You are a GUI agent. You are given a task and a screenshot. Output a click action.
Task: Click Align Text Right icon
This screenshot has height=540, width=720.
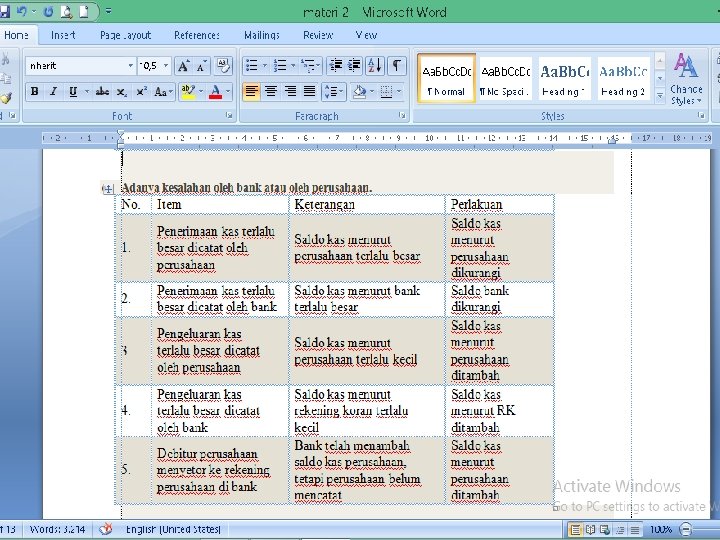(x=290, y=91)
